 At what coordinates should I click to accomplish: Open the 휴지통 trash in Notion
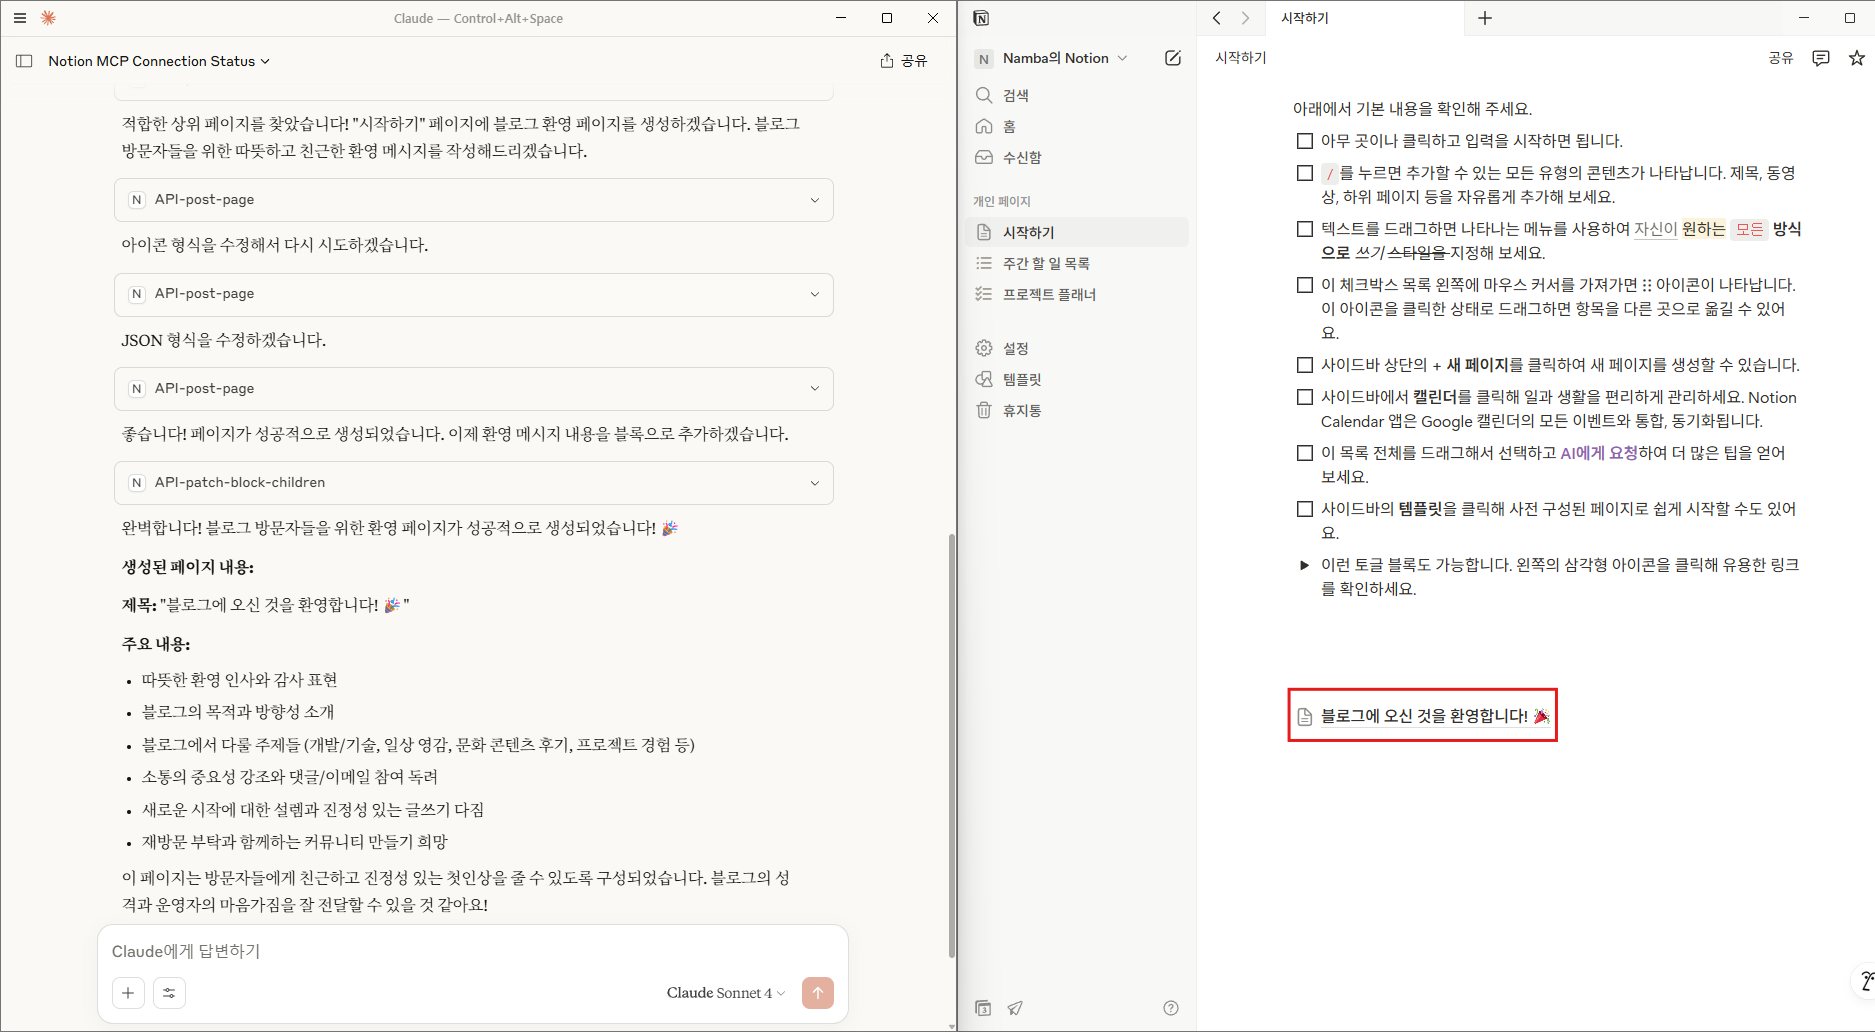(1023, 410)
